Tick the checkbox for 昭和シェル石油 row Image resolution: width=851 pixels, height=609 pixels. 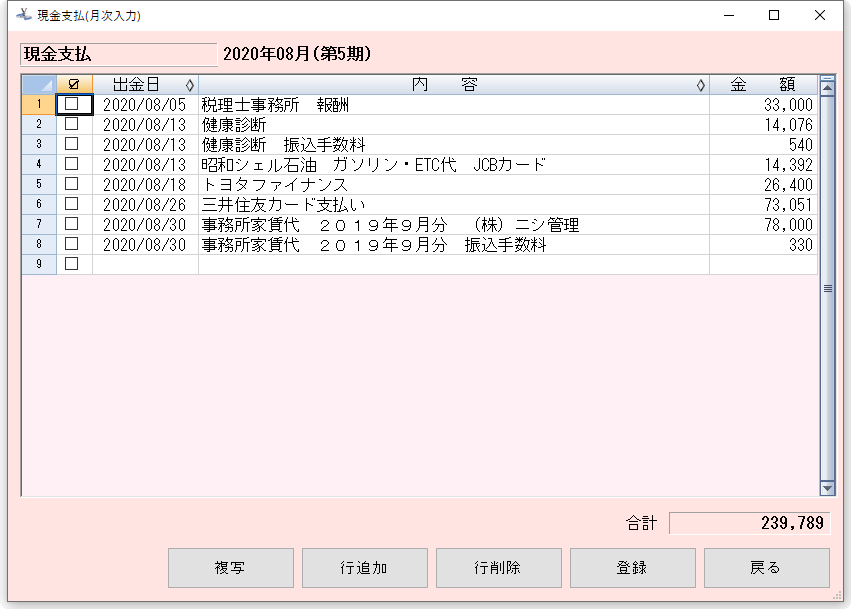click(x=72, y=164)
